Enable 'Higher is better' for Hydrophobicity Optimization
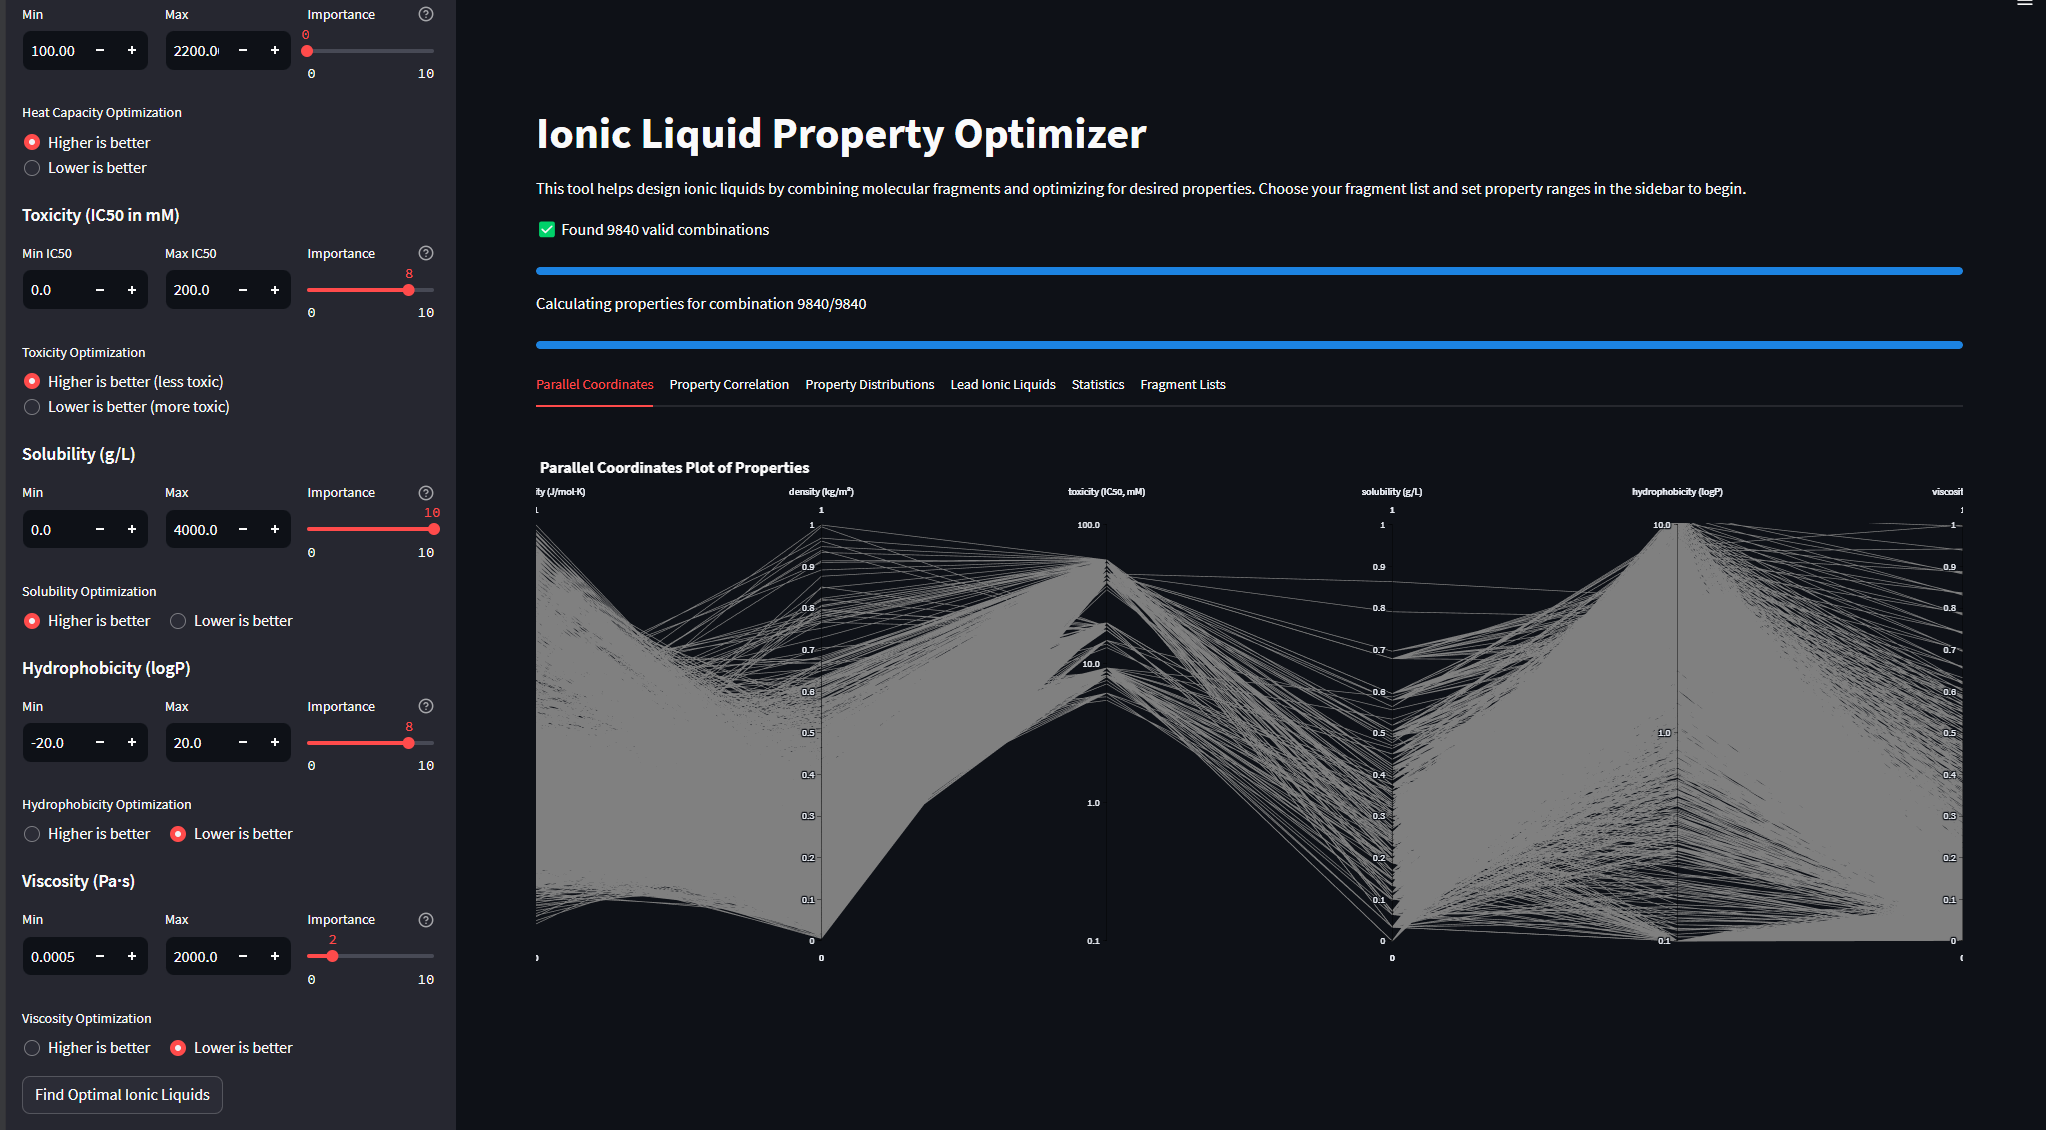 pyautogui.click(x=31, y=833)
